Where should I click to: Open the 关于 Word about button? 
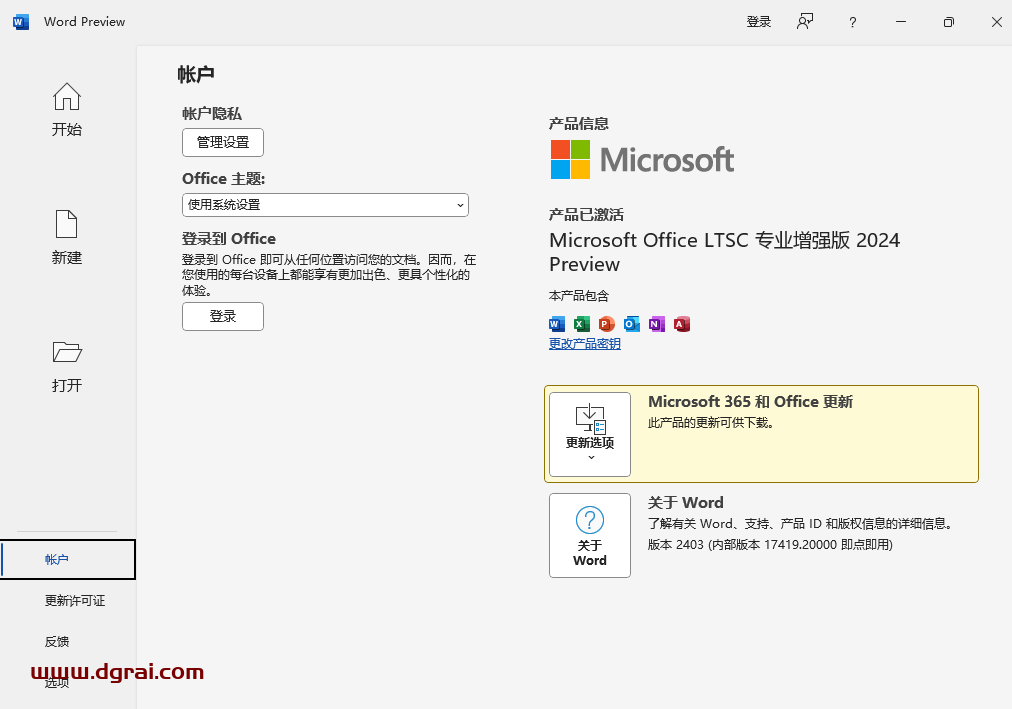[x=590, y=535]
